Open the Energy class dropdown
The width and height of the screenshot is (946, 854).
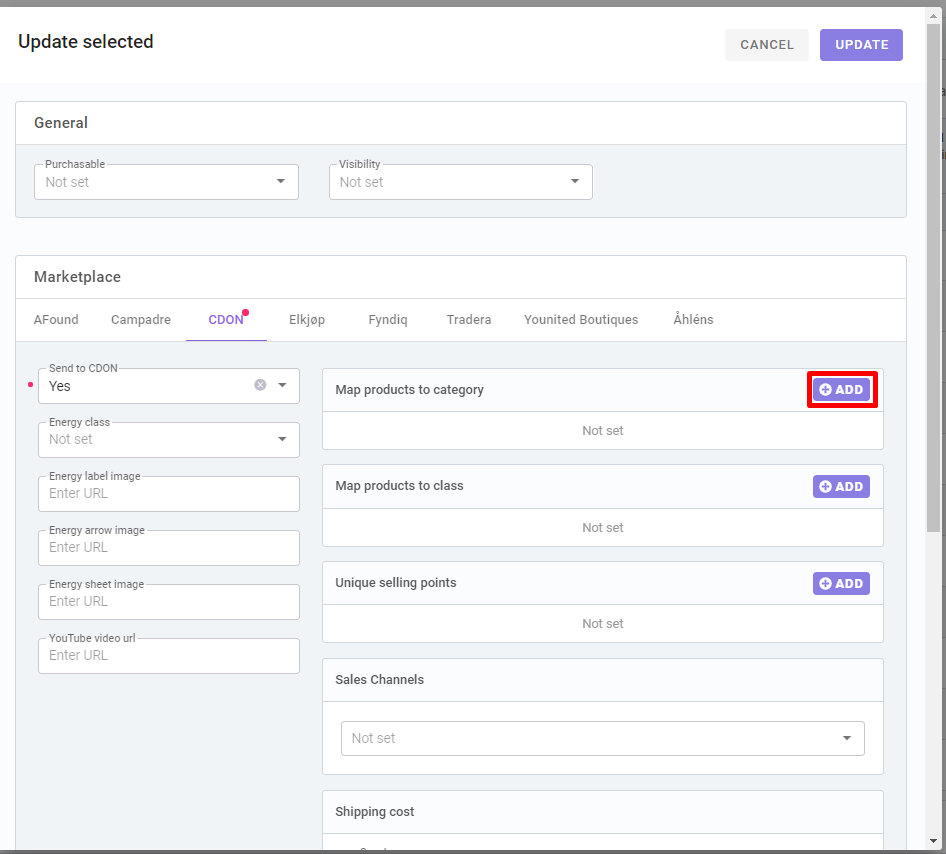coord(169,440)
